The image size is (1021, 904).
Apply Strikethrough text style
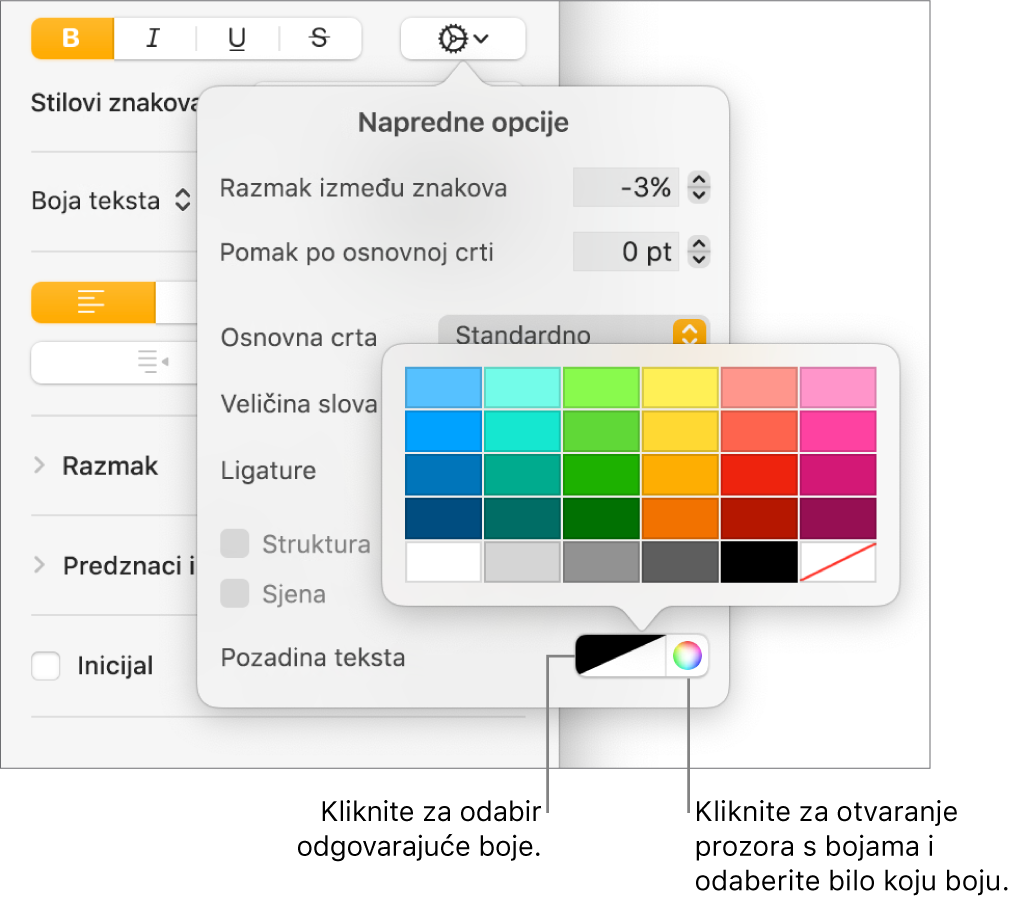pyautogui.click(x=320, y=38)
